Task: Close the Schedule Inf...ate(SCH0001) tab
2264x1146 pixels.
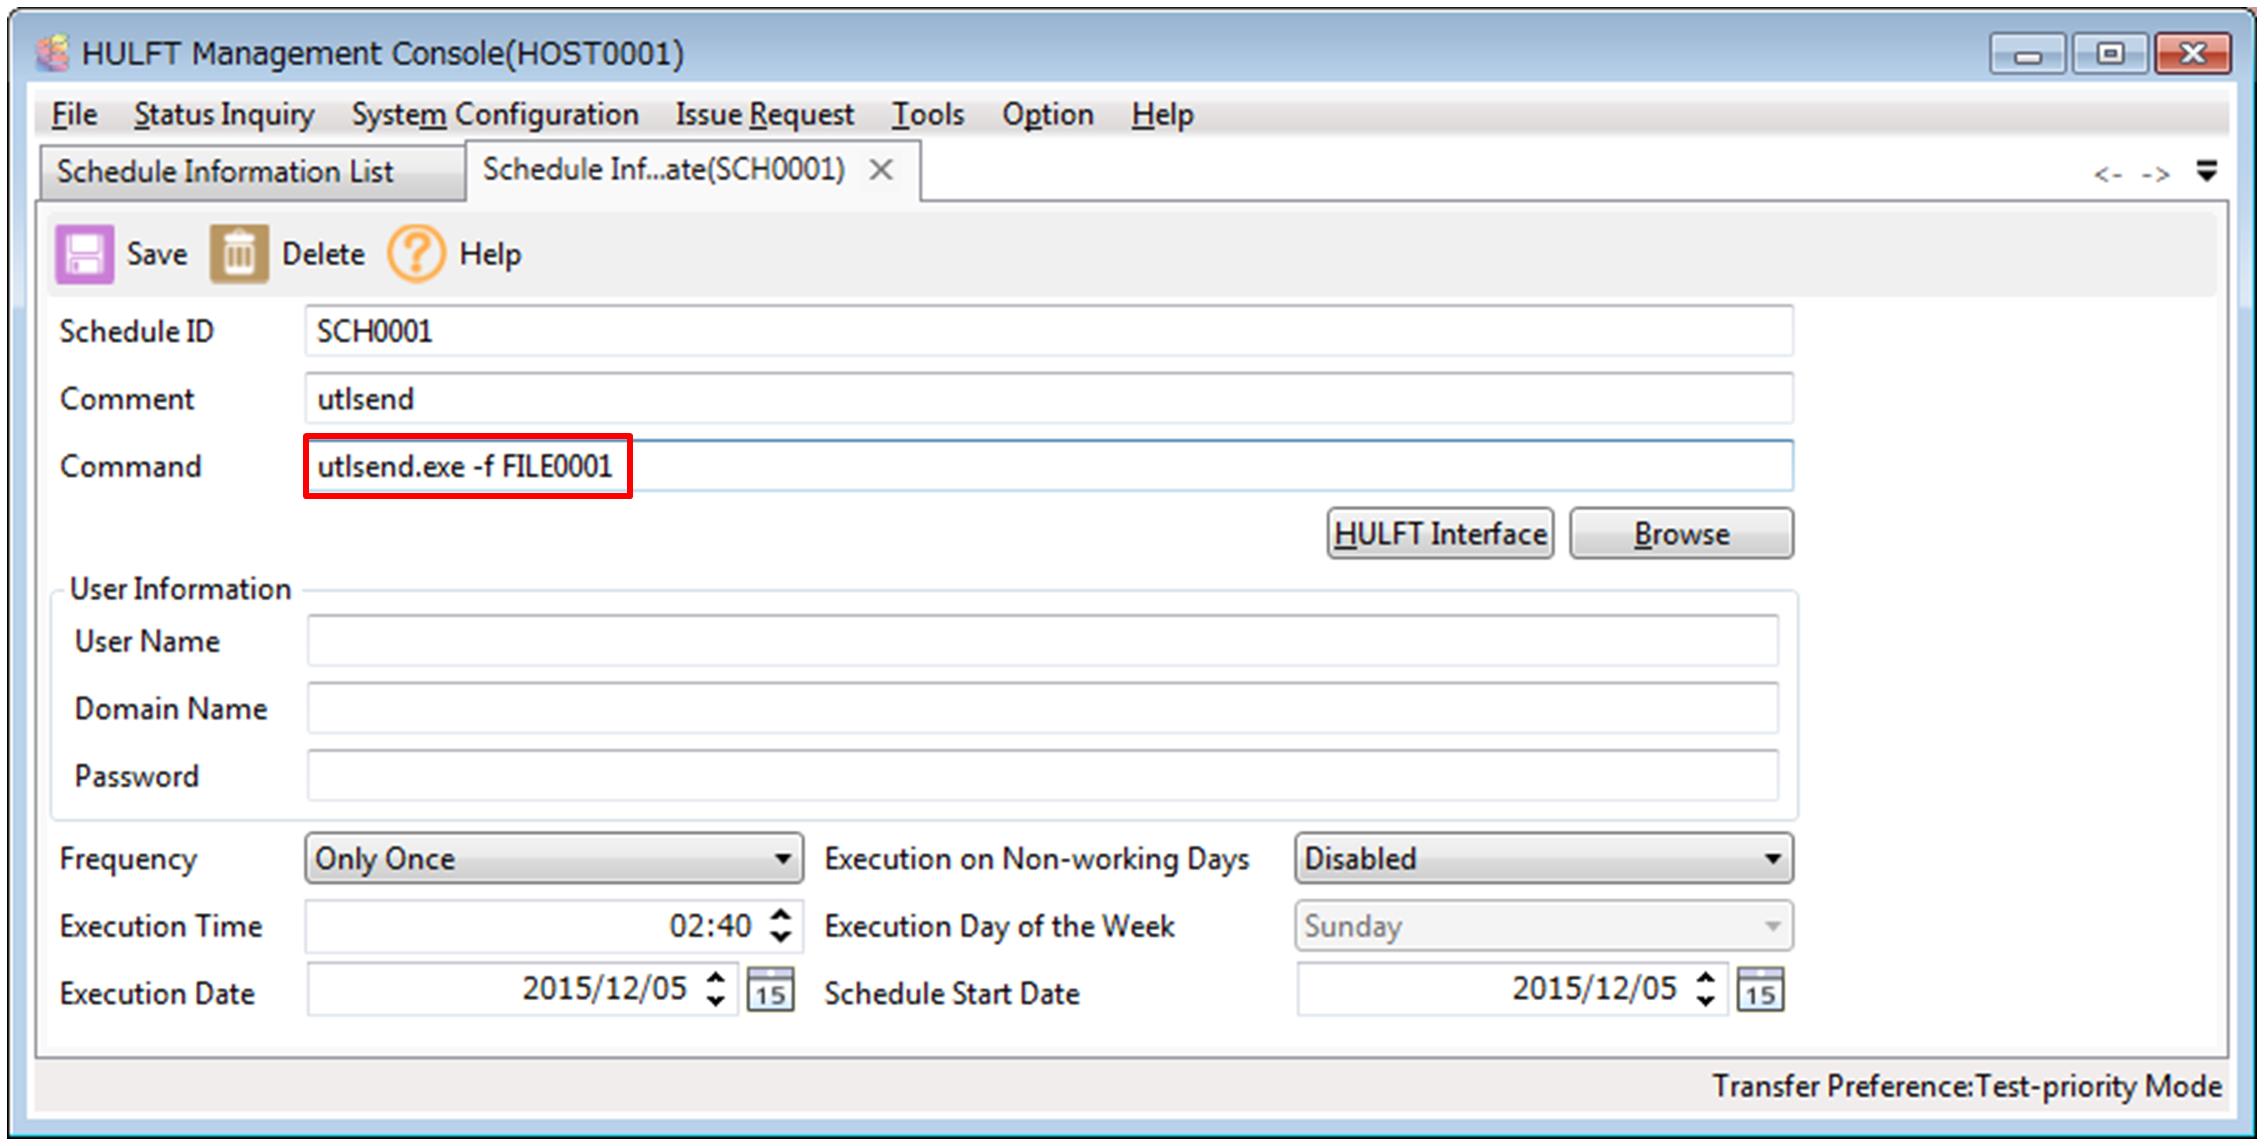Action: coord(881,170)
